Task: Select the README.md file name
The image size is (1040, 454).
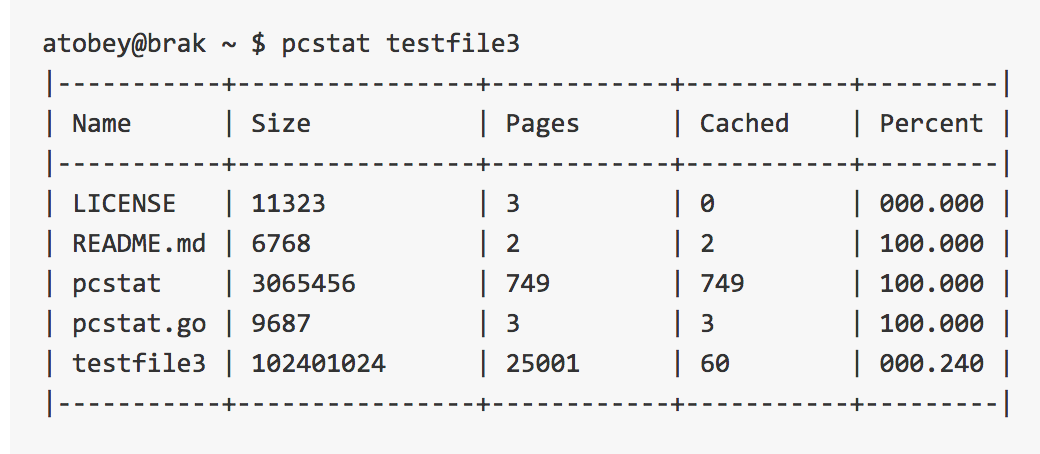Action: pos(139,244)
